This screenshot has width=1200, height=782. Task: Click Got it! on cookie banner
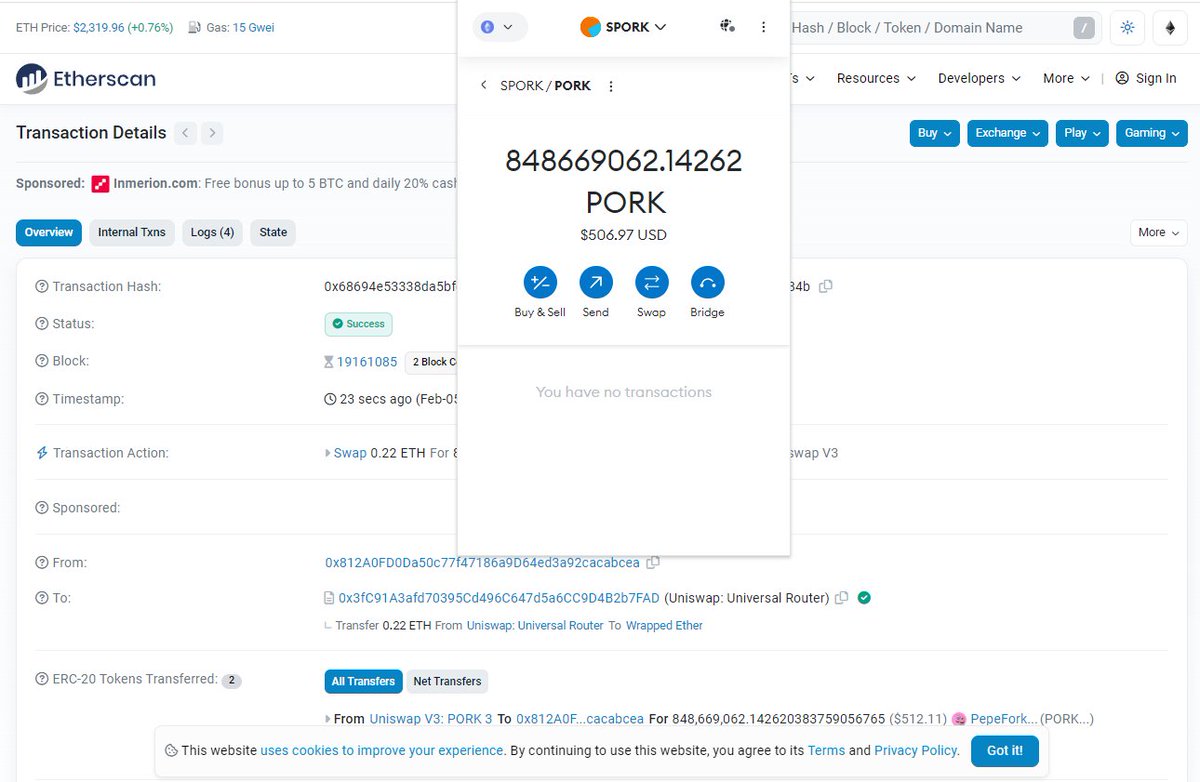click(x=1004, y=750)
